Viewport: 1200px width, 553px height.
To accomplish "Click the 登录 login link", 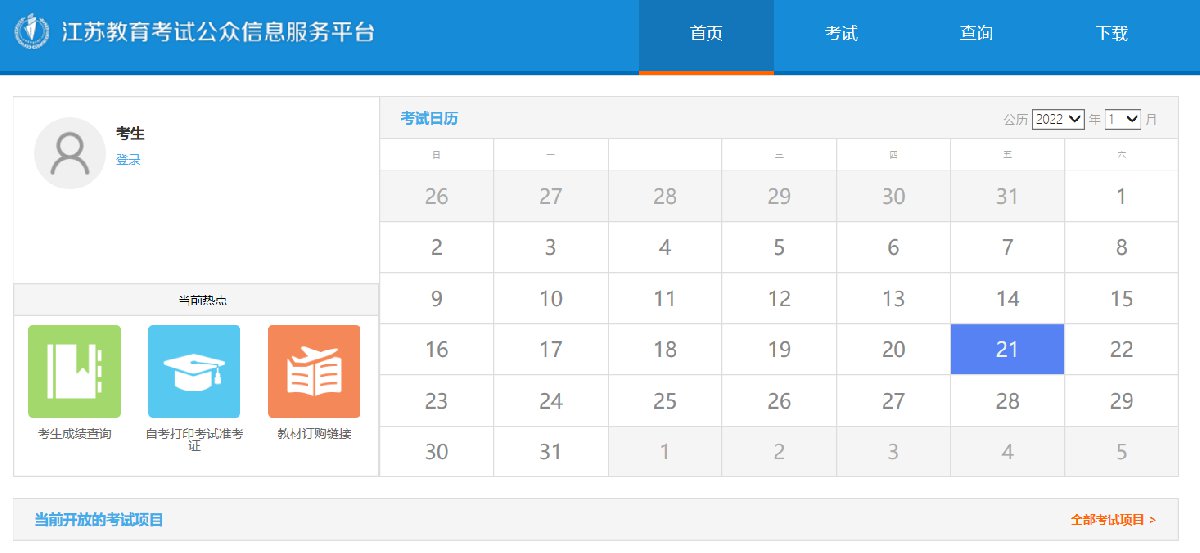I will tap(128, 160).
